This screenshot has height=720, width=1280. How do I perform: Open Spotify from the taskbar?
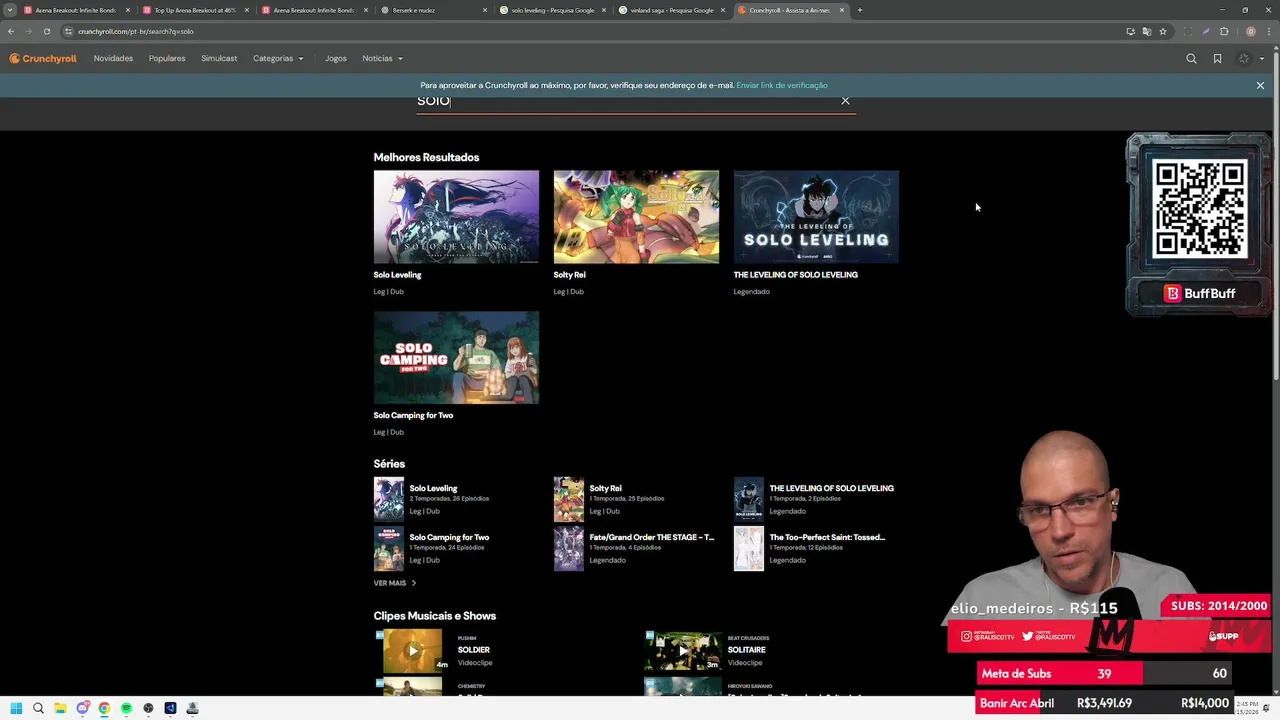126,708
